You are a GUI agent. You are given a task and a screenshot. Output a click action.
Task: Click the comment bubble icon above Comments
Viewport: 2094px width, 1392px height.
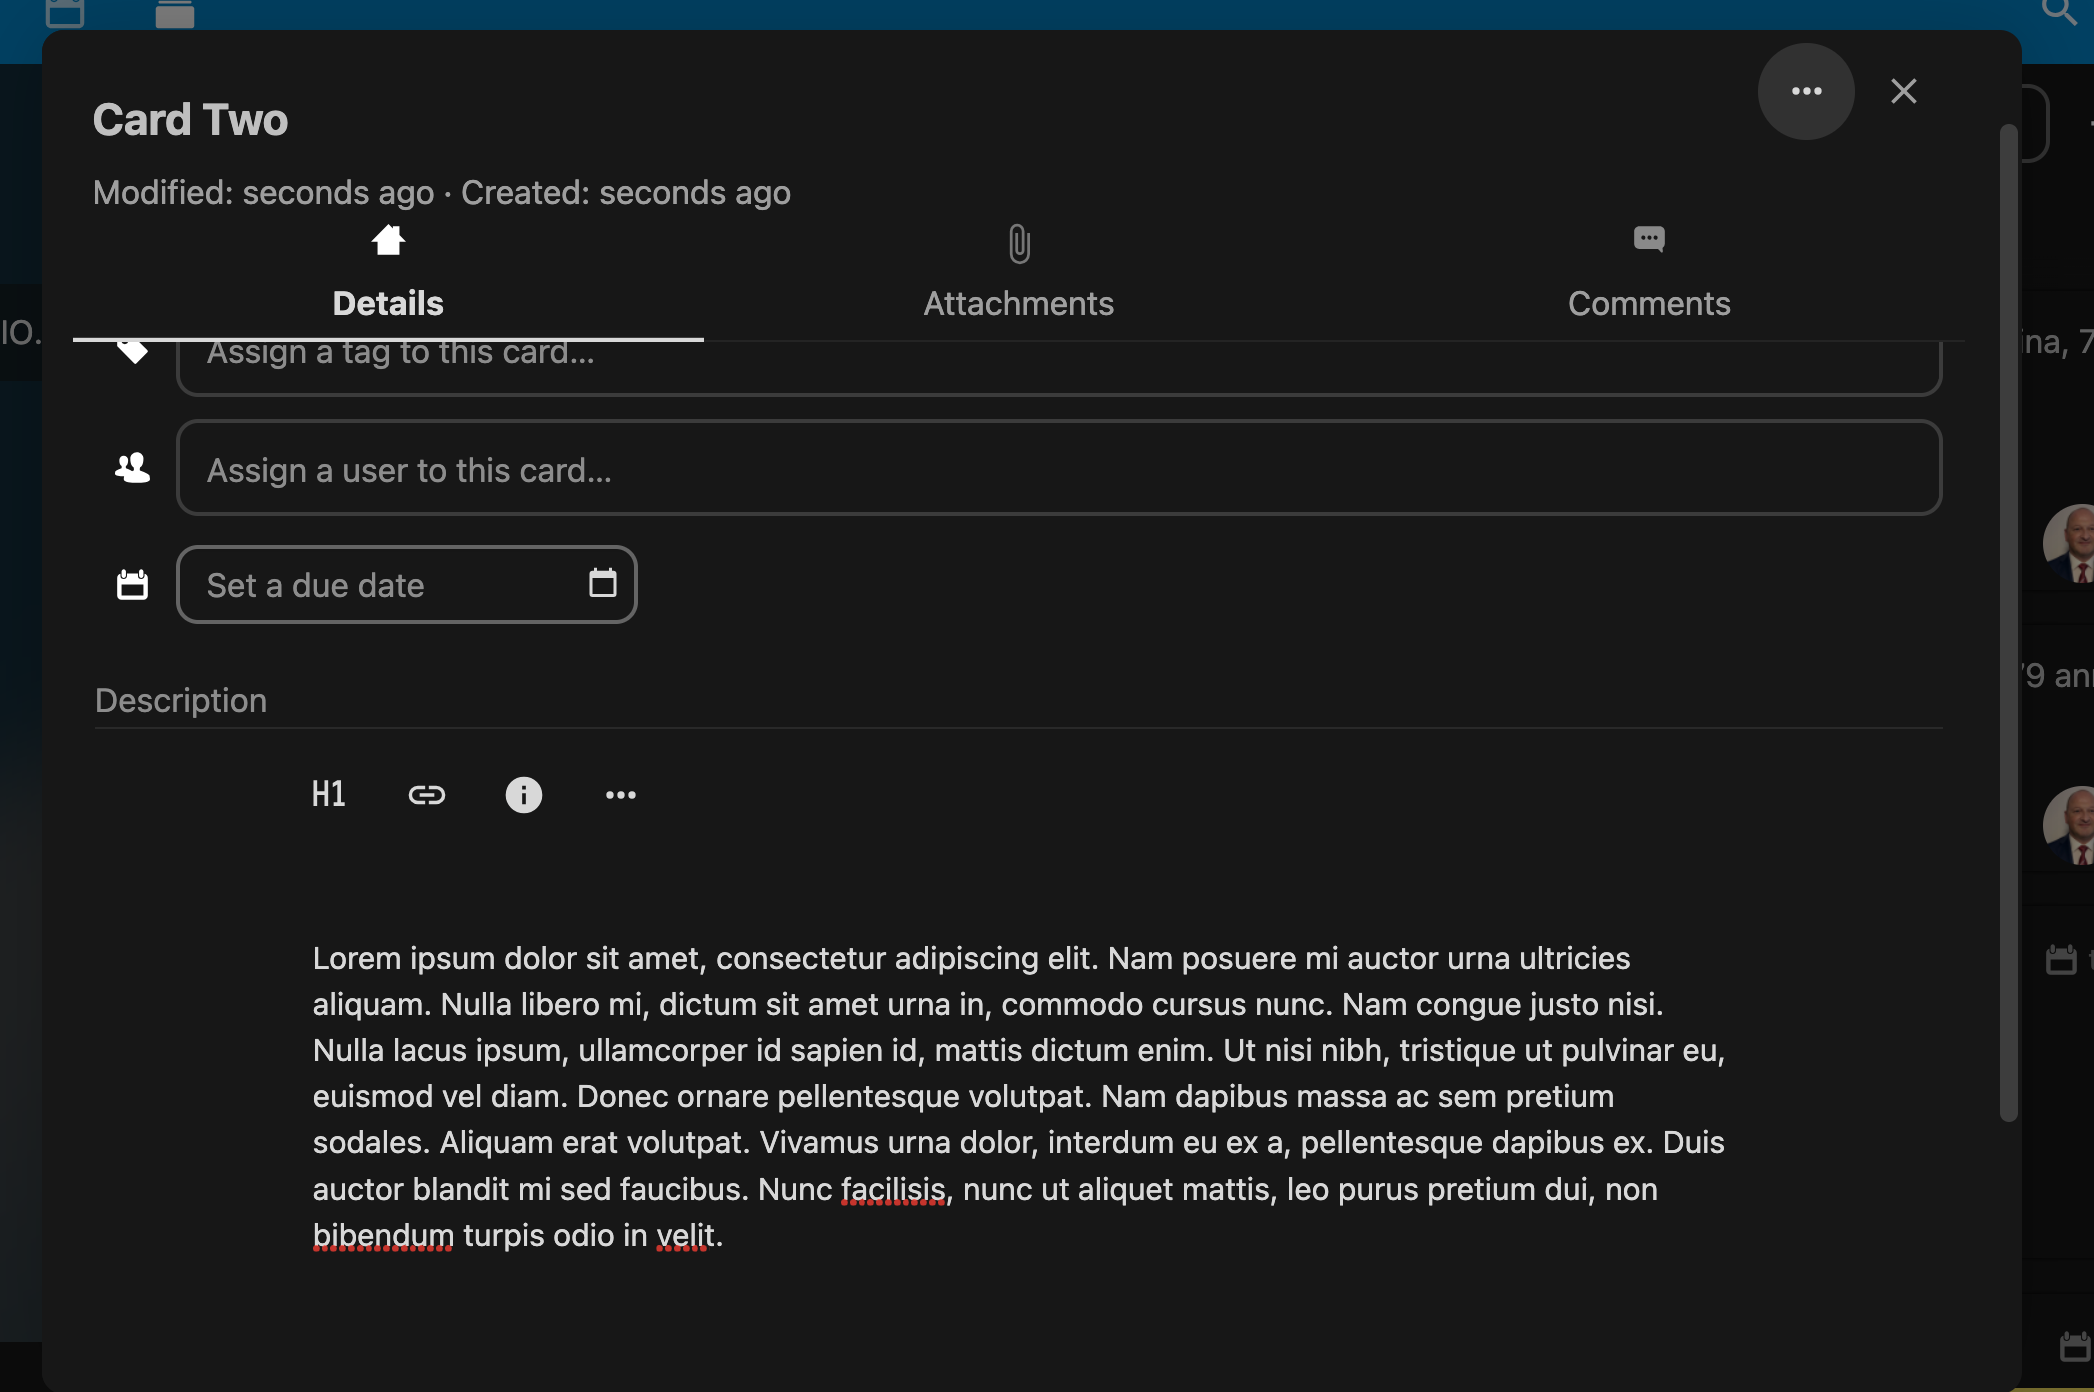point(1647,240)
